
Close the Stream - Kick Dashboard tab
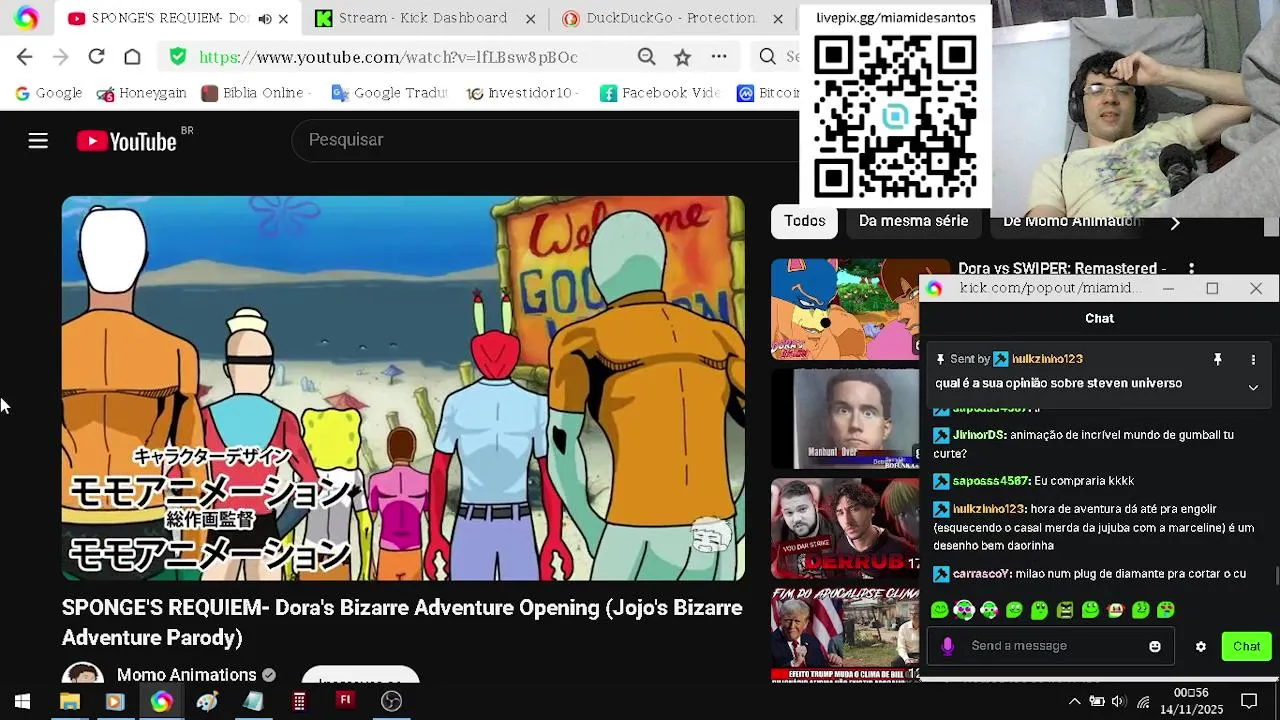pos(530,19)
